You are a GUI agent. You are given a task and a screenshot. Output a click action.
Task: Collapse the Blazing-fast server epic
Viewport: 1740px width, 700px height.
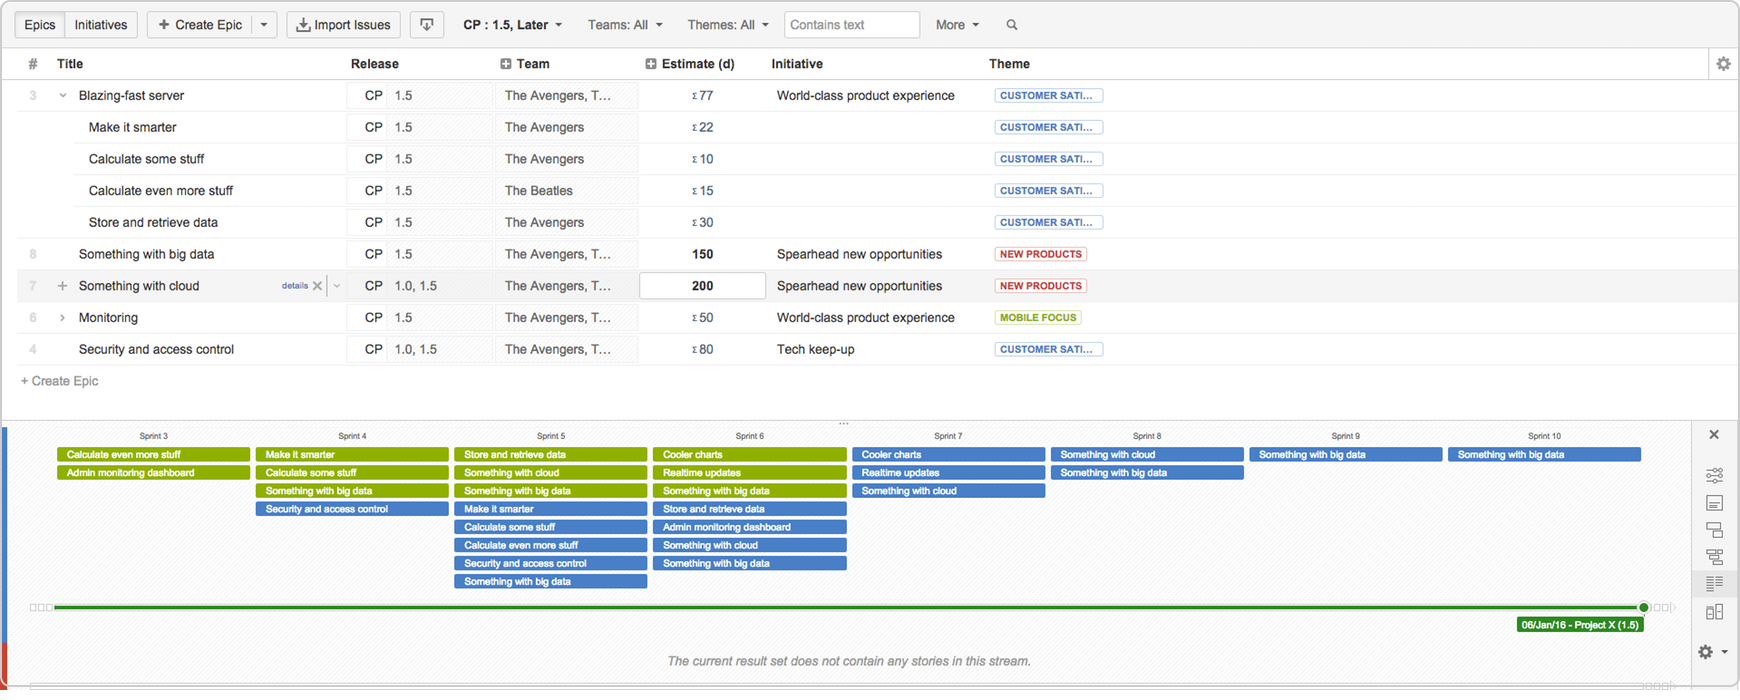[x=63, y=96]
